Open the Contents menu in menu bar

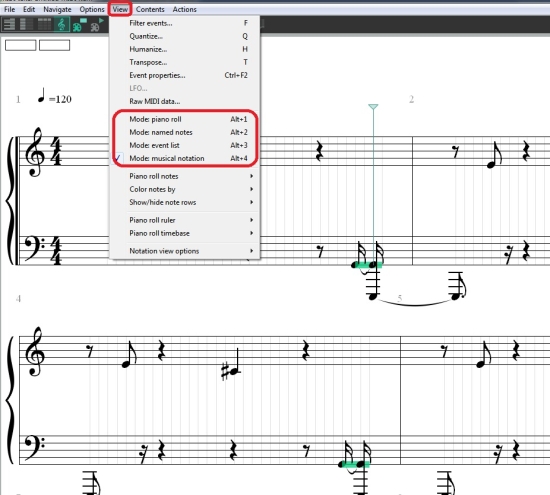coord(150,9)
